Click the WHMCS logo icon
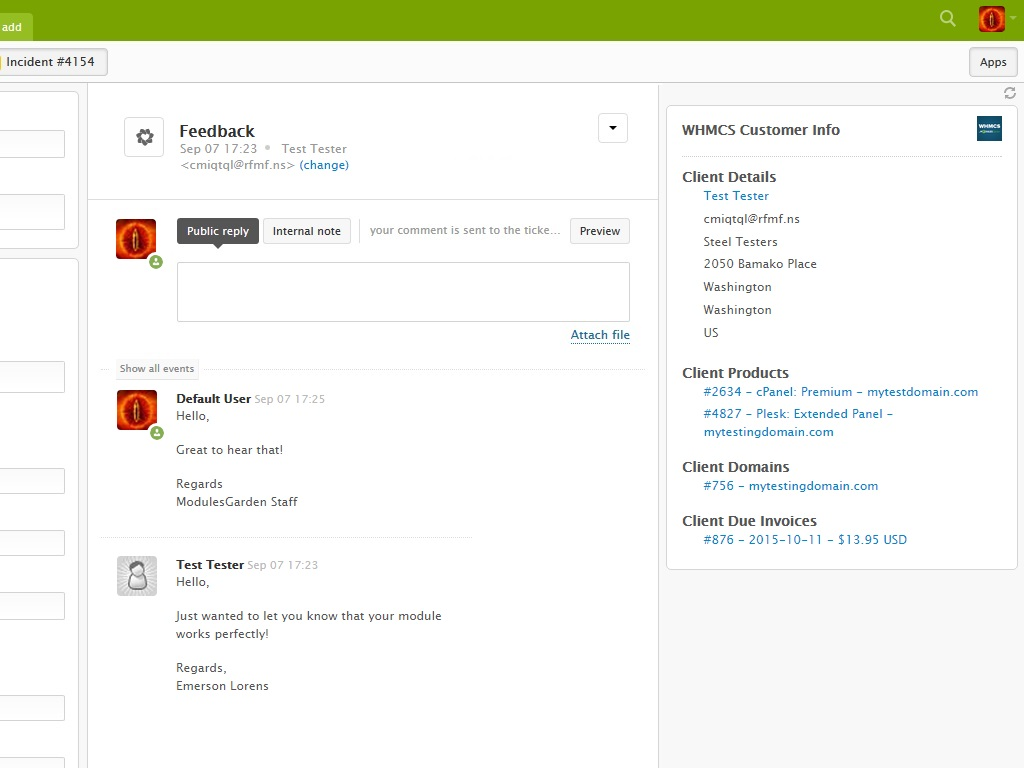 tap(989, 129)
